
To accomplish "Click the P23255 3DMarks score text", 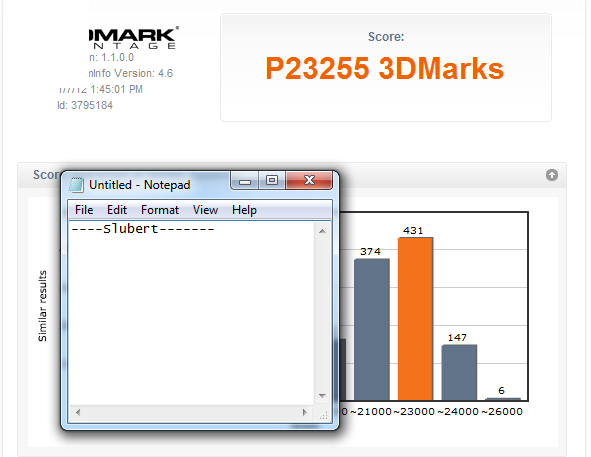I will (384, 68).
